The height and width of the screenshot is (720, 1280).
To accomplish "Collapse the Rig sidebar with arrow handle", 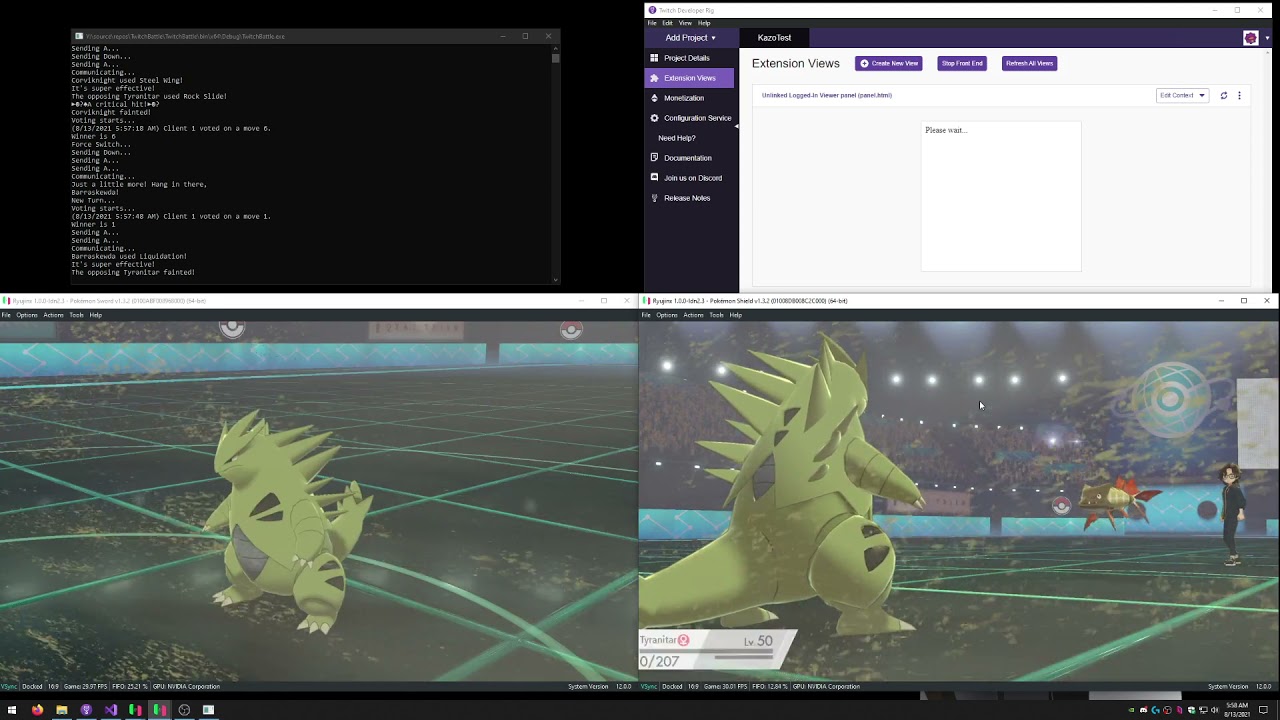I will pyautogui.click(x=737, y=126).
